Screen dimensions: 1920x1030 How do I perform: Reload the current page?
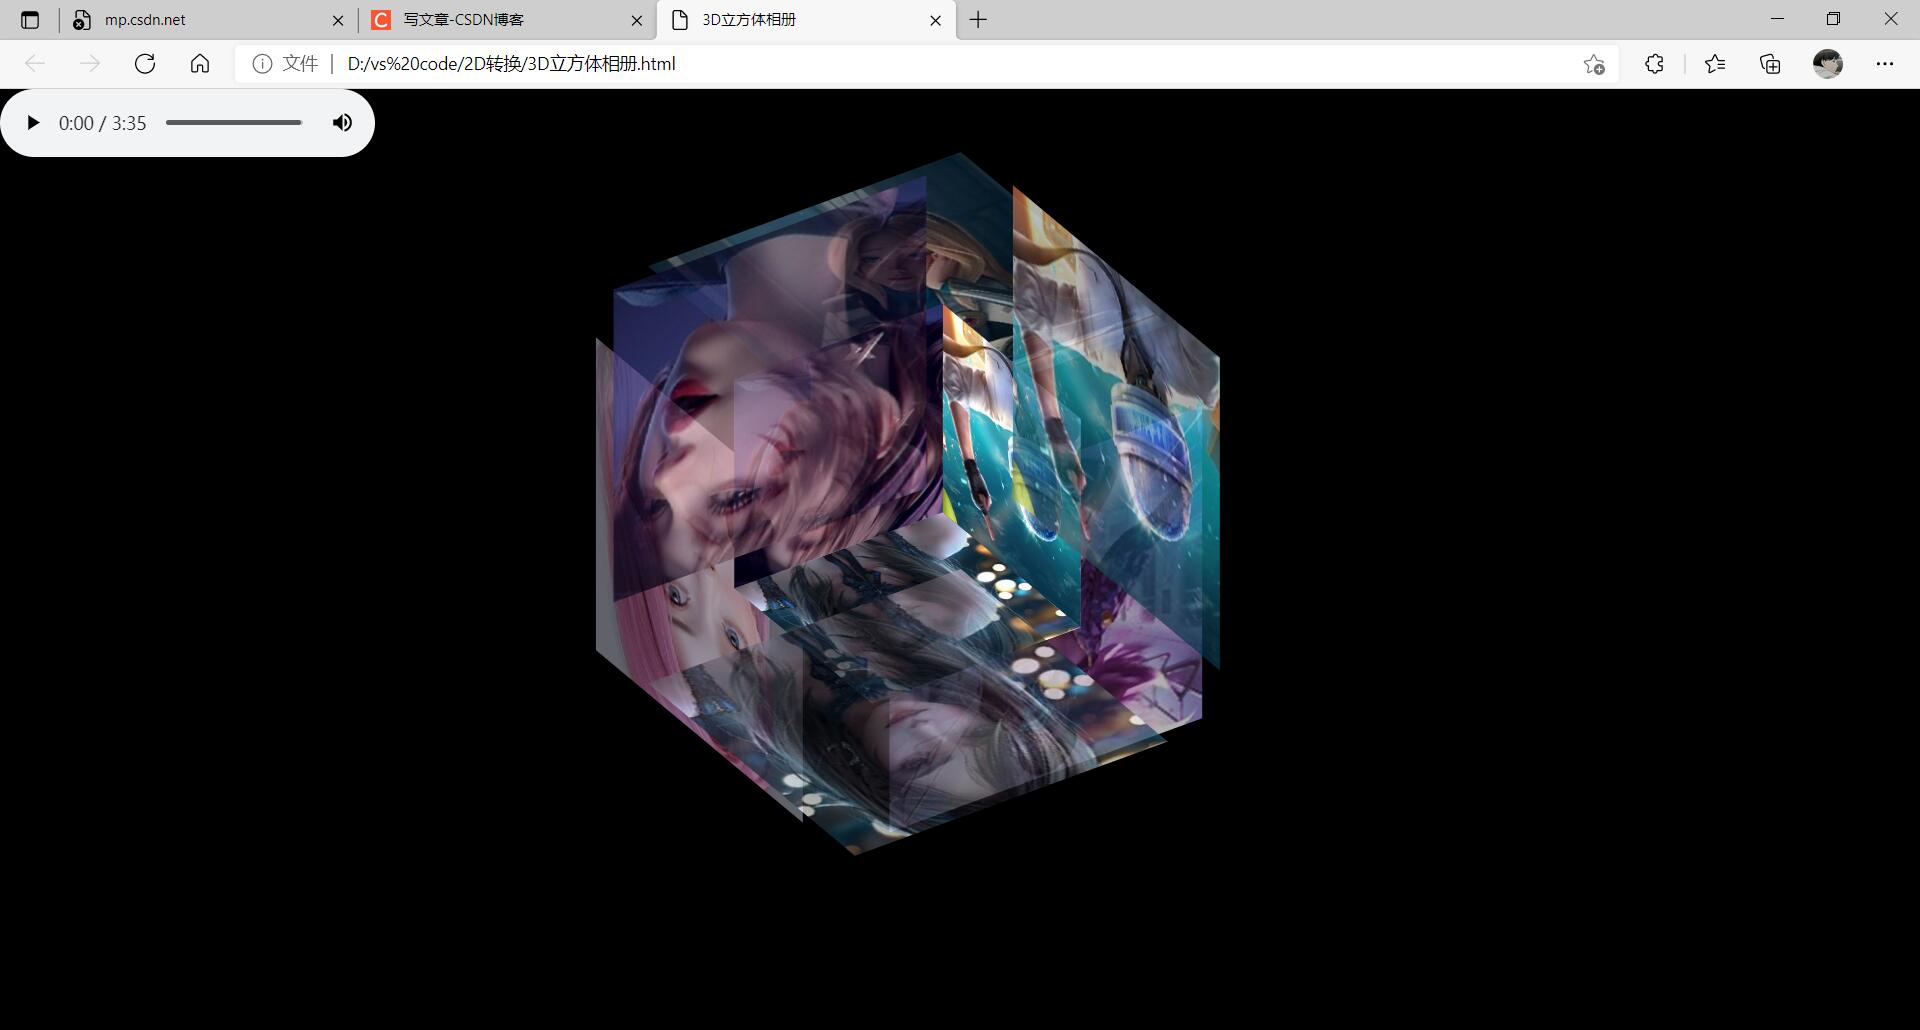tap(145, 64)
